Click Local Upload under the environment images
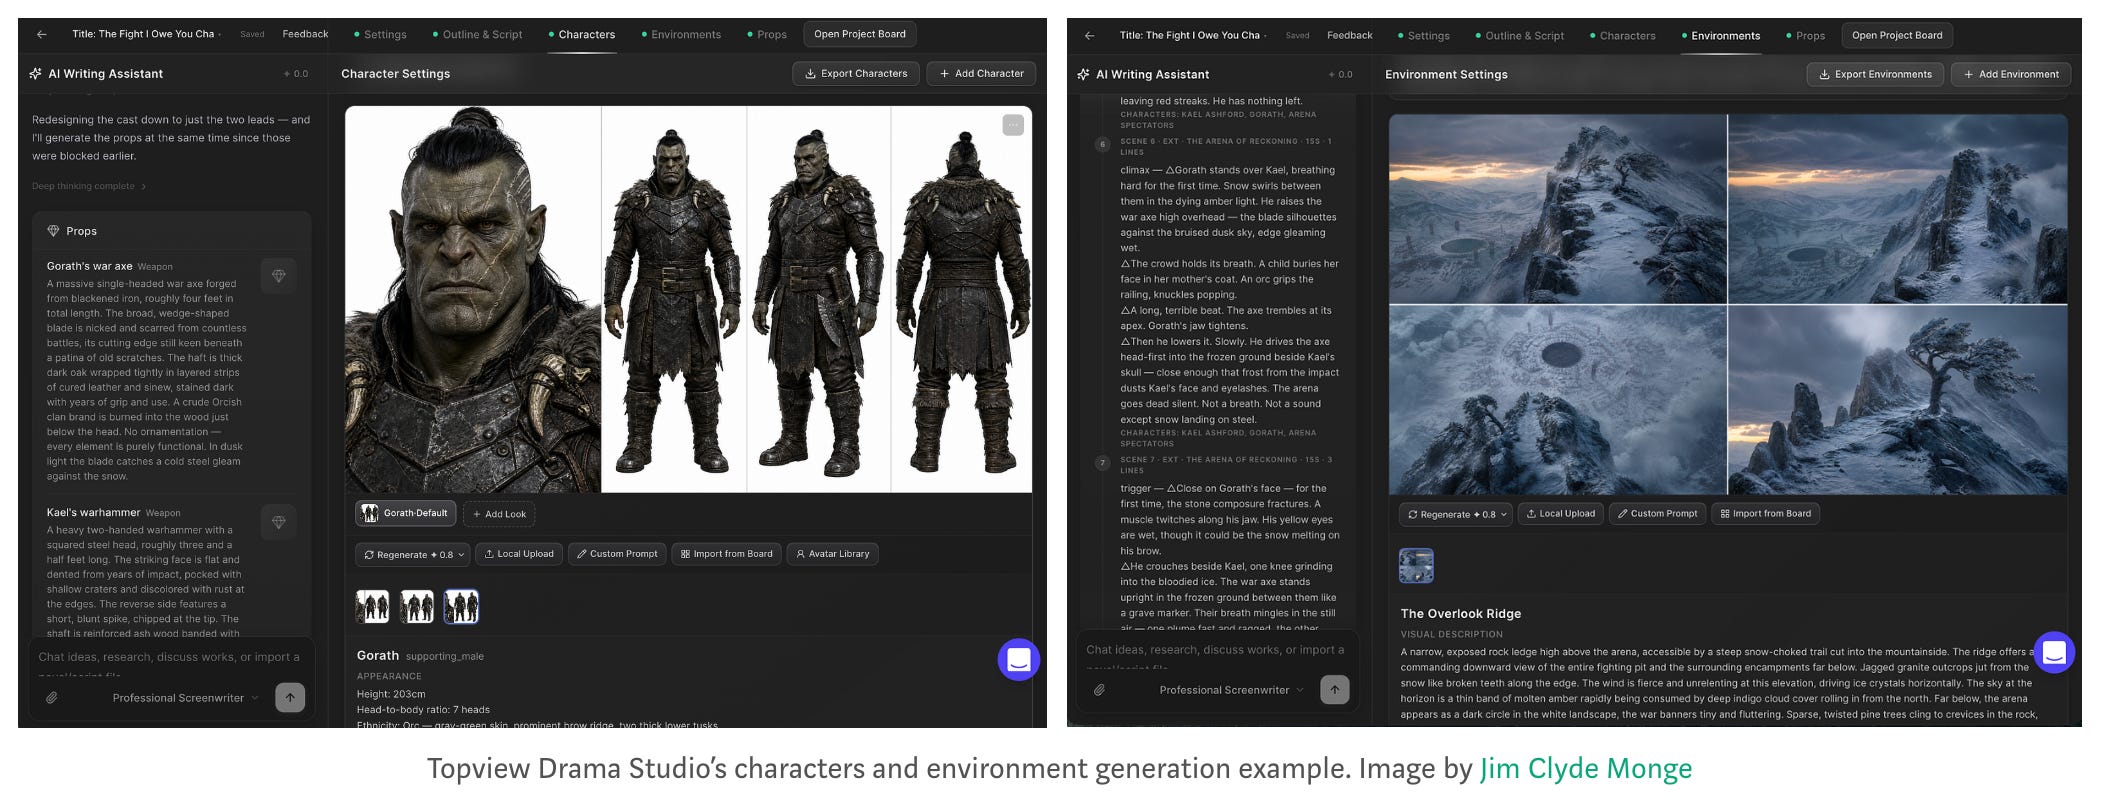The height and width of the screenshot is (812, 2102). pos(1561,514)
